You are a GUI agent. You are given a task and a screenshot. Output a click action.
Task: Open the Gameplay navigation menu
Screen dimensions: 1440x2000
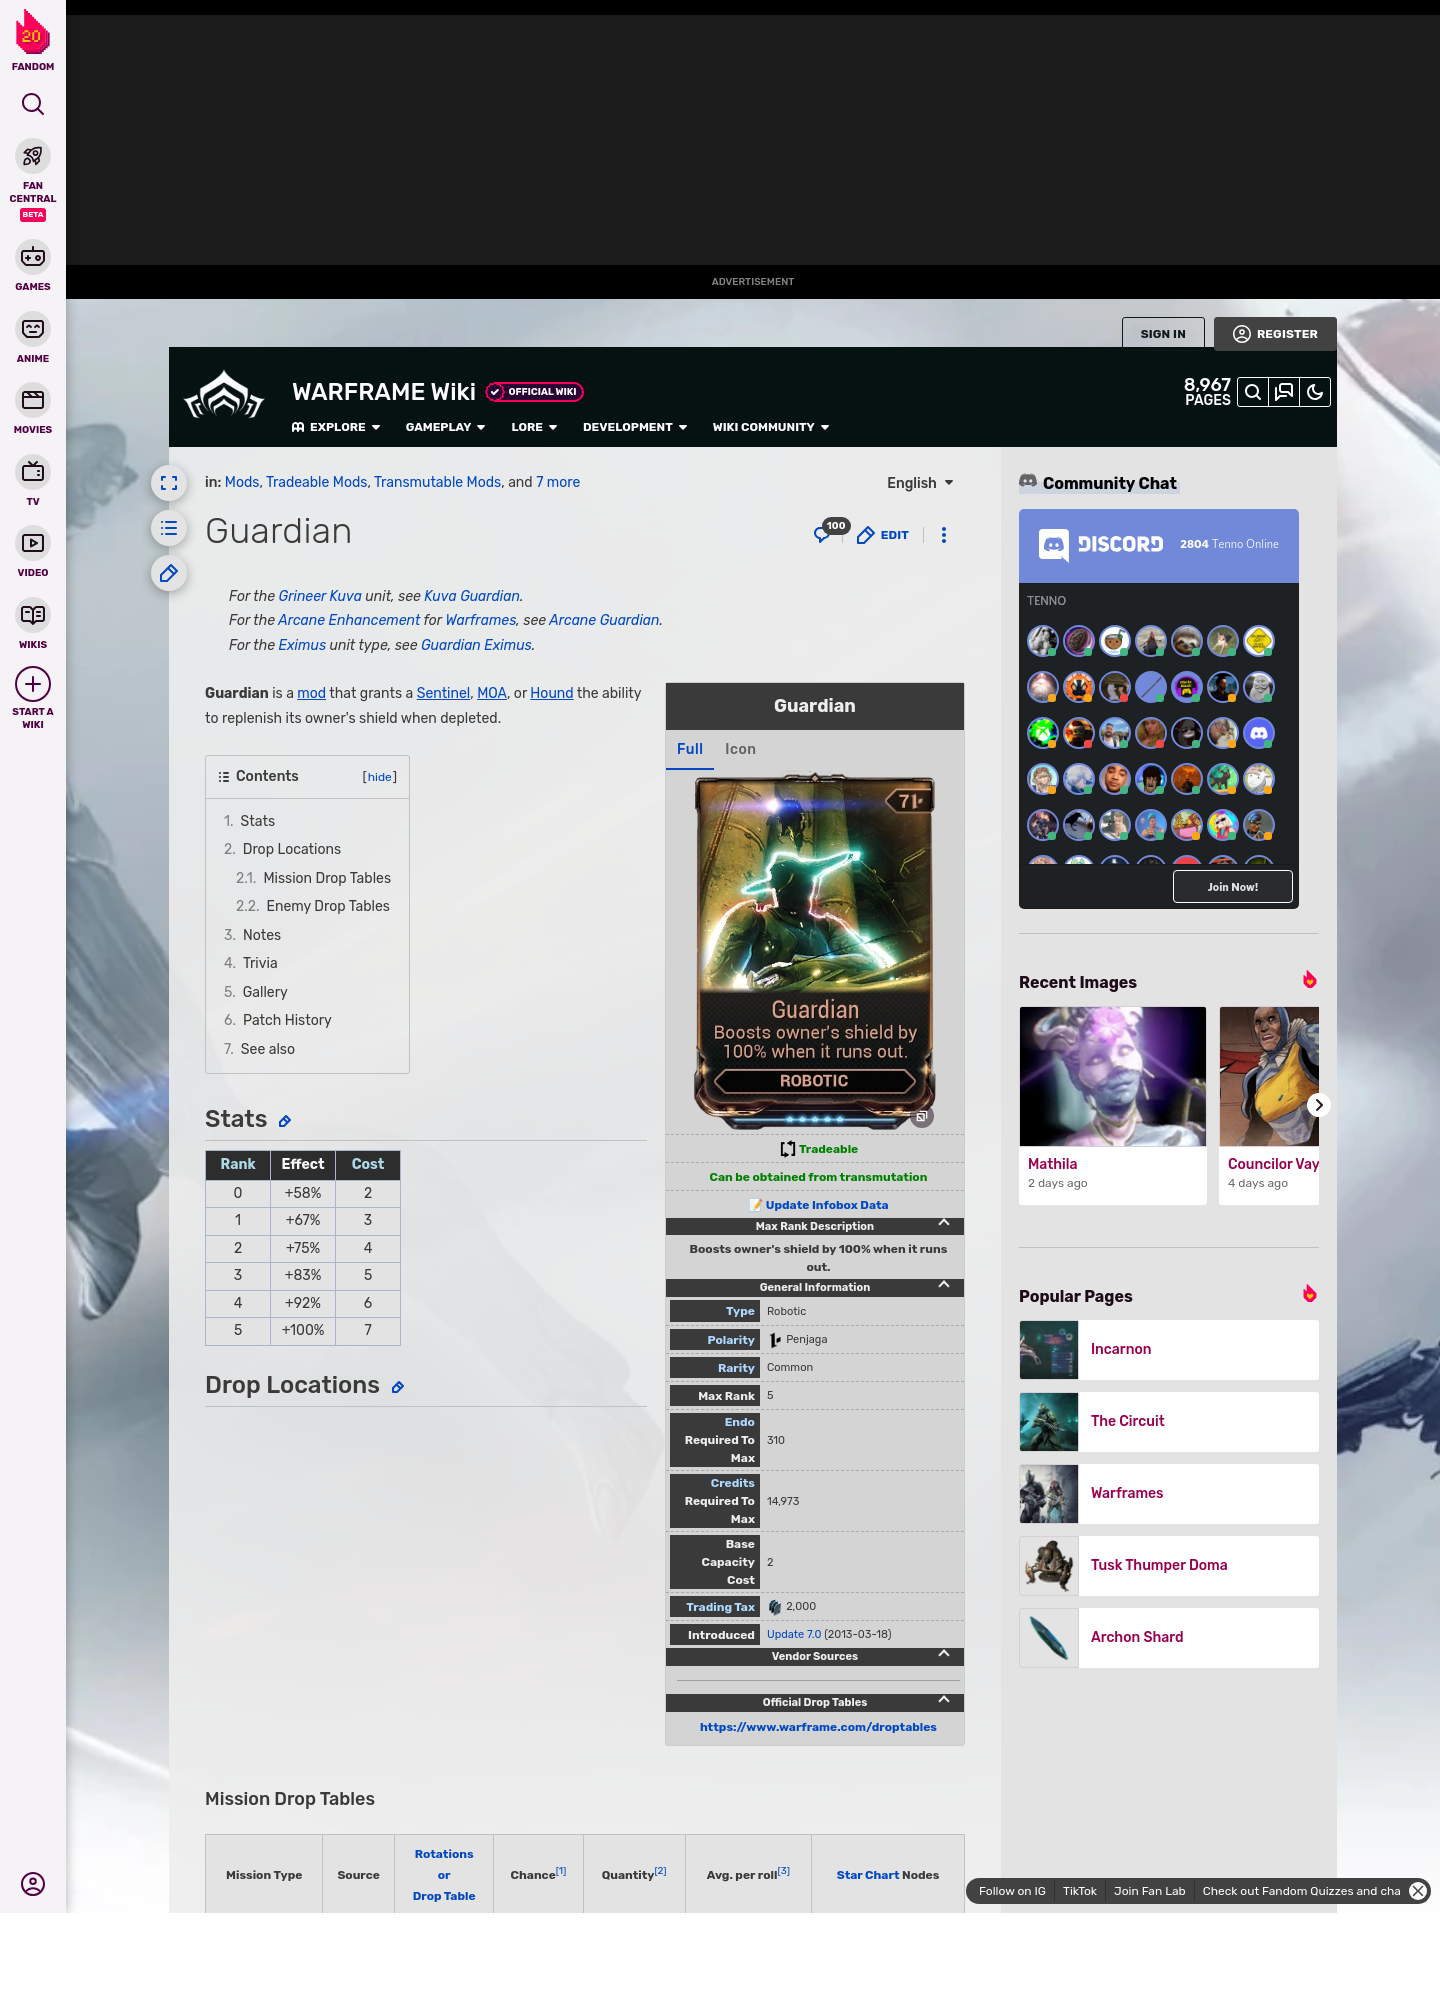click(445, 427)
